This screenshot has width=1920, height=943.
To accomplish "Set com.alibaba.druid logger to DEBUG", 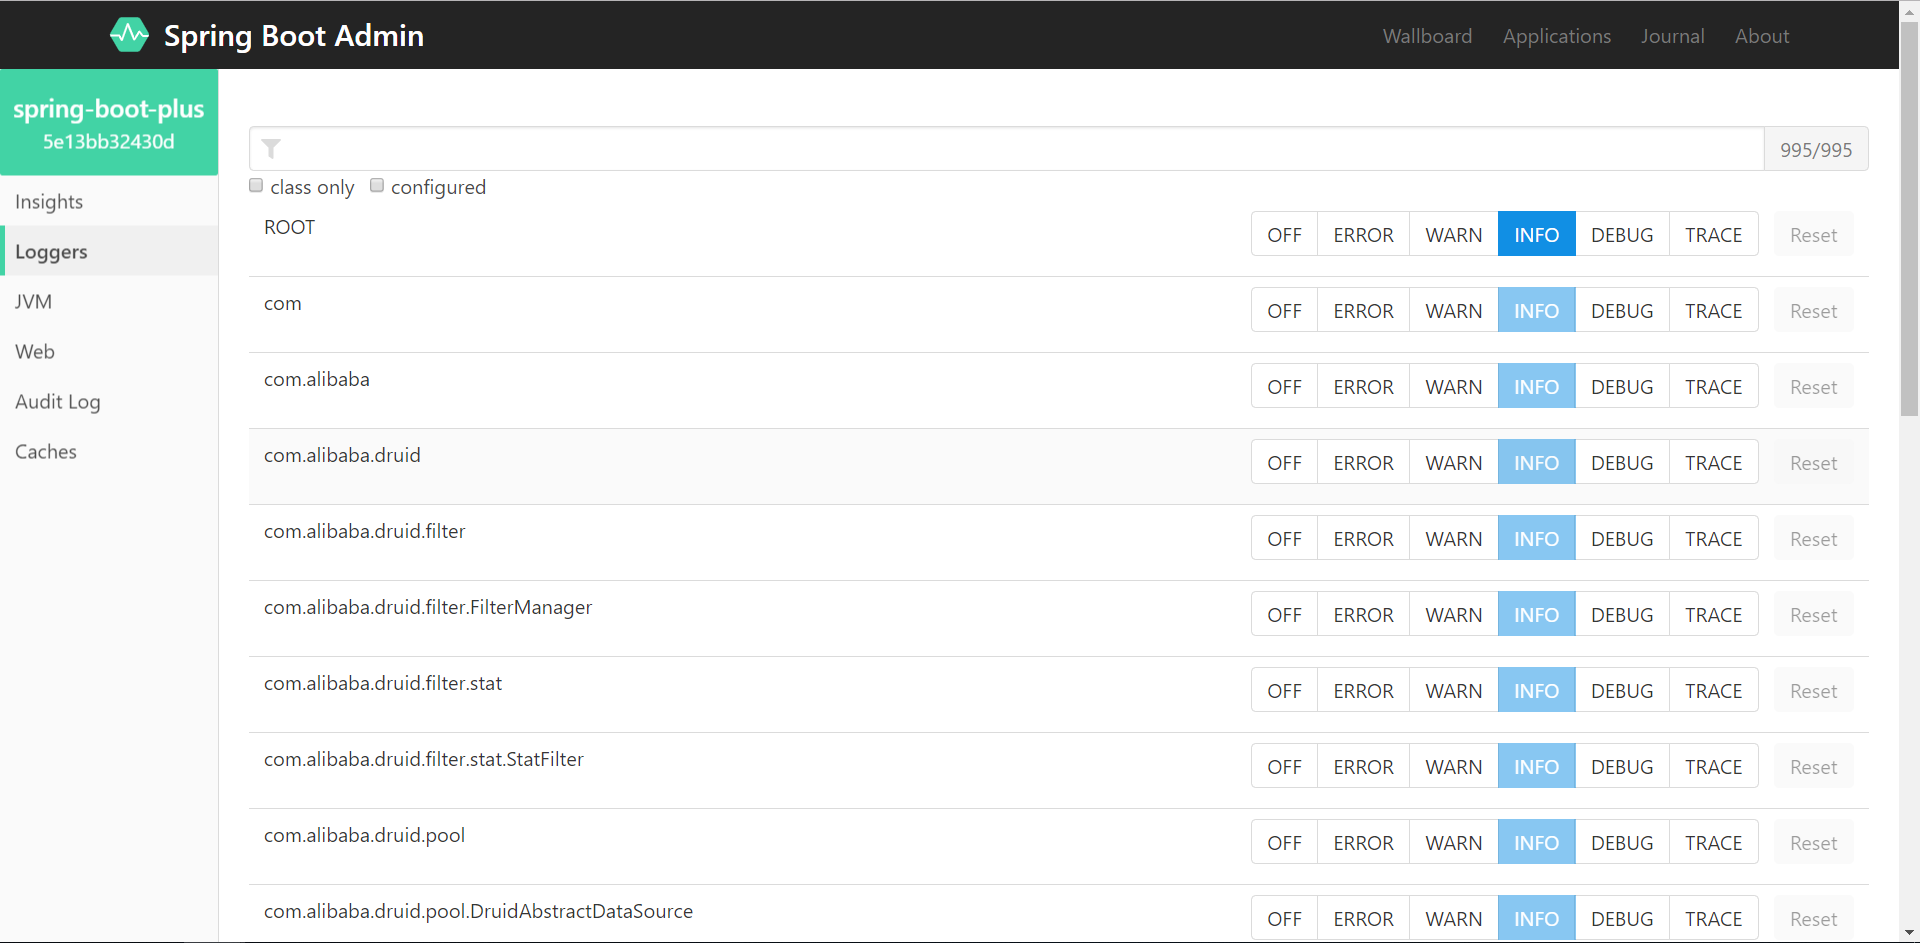I will click(1622, 463).
